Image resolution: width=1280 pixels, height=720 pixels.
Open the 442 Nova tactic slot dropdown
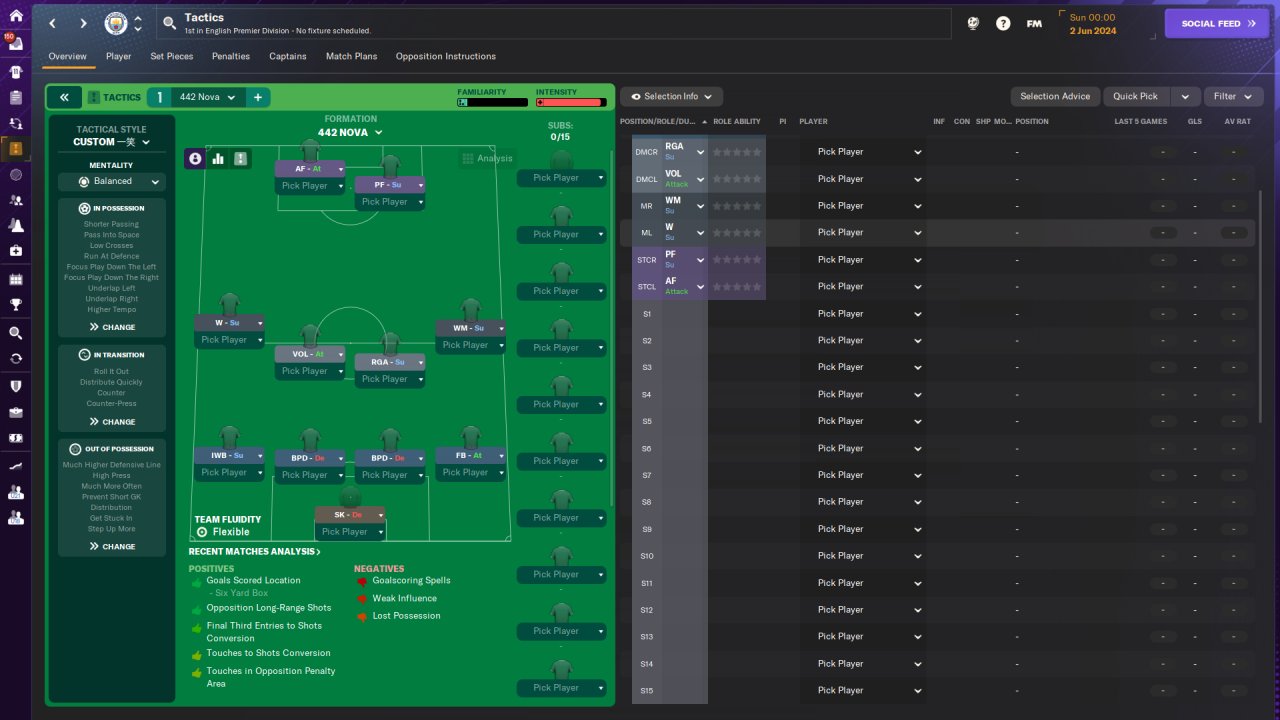click(208, 97)
